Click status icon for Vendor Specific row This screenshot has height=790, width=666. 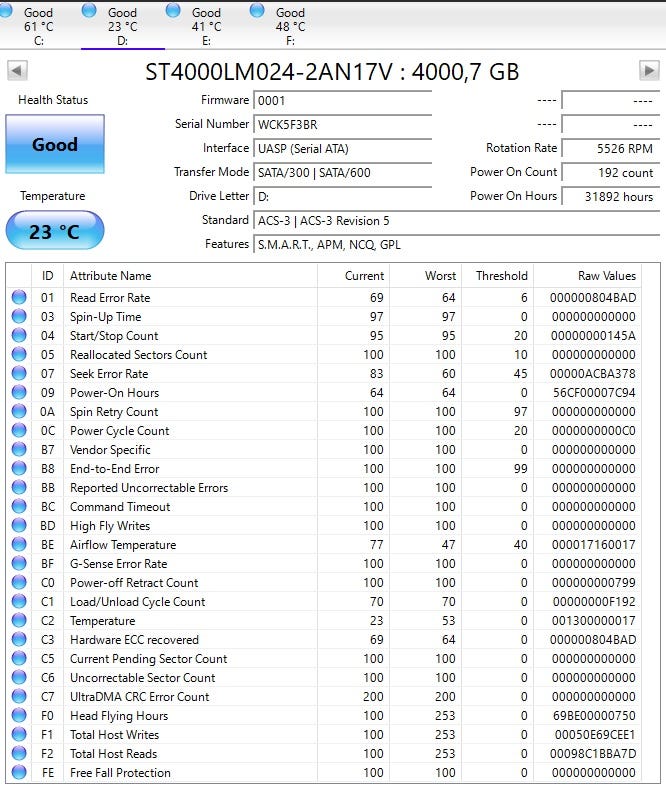tap(19, 449)
